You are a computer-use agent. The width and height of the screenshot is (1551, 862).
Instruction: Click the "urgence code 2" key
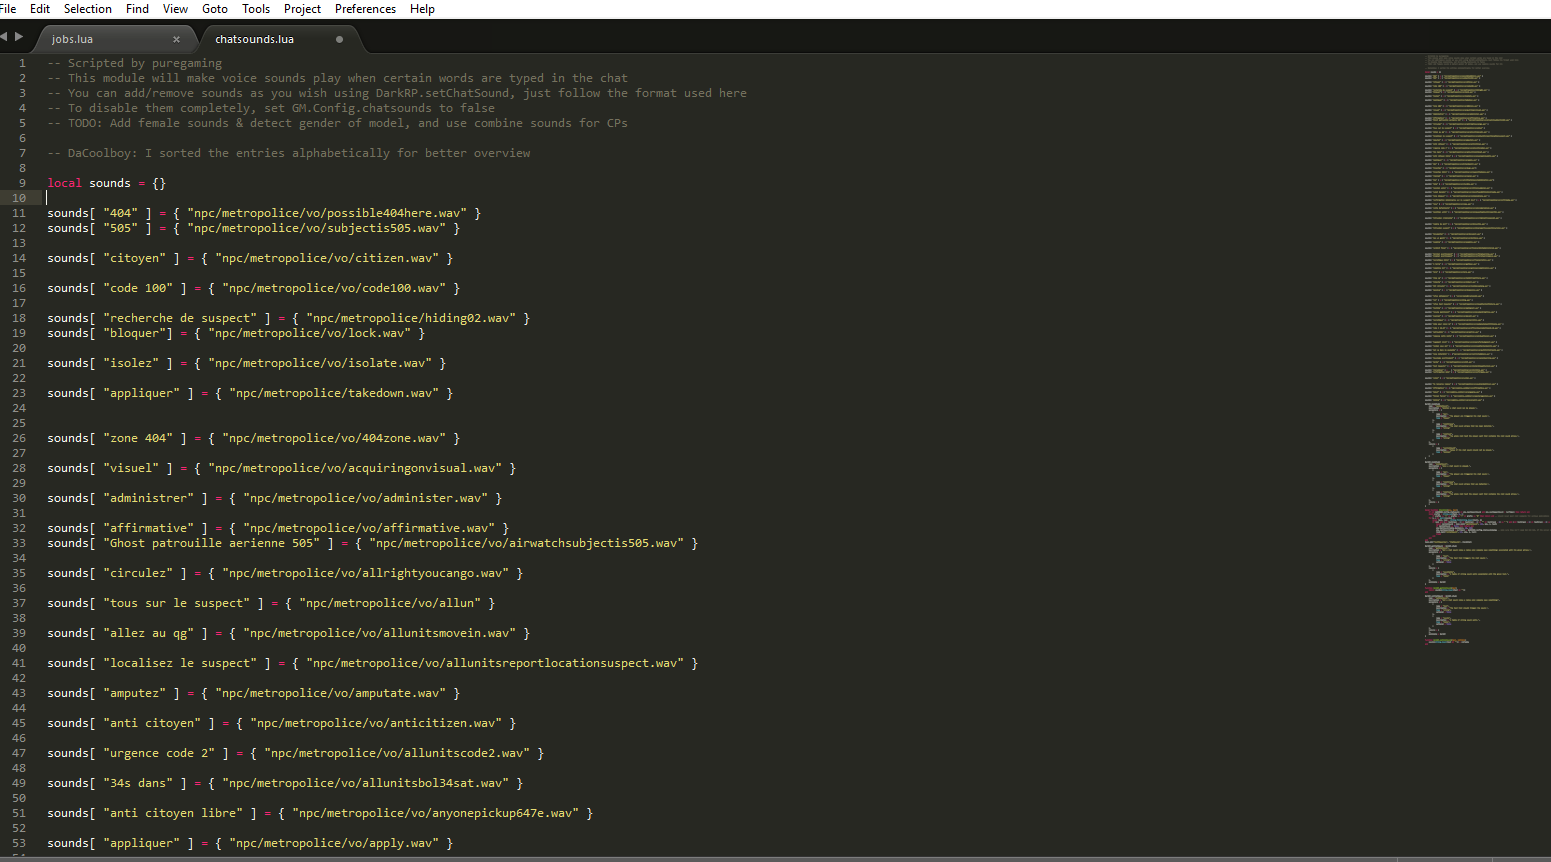click(x=159, y=753)
